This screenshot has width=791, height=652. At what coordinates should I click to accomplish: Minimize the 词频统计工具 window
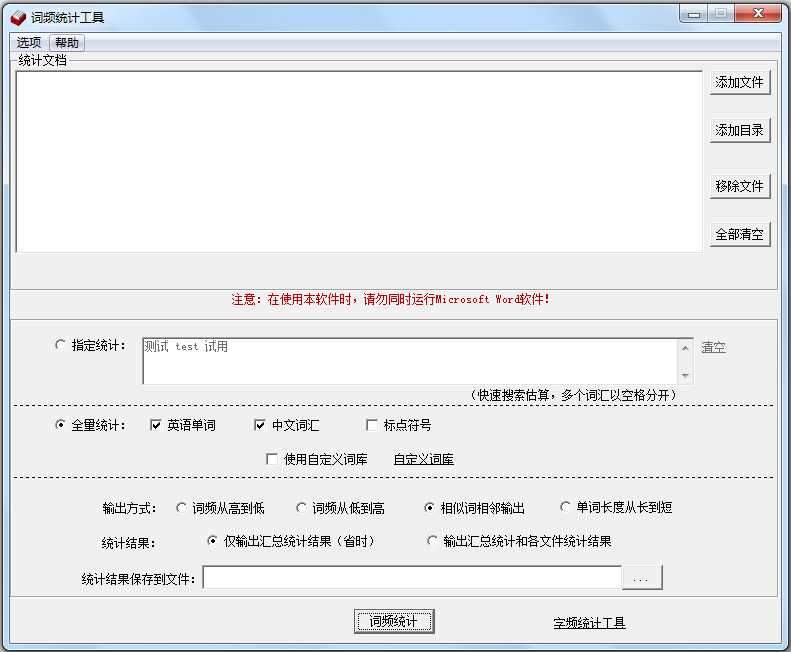[x=694, y=14]
